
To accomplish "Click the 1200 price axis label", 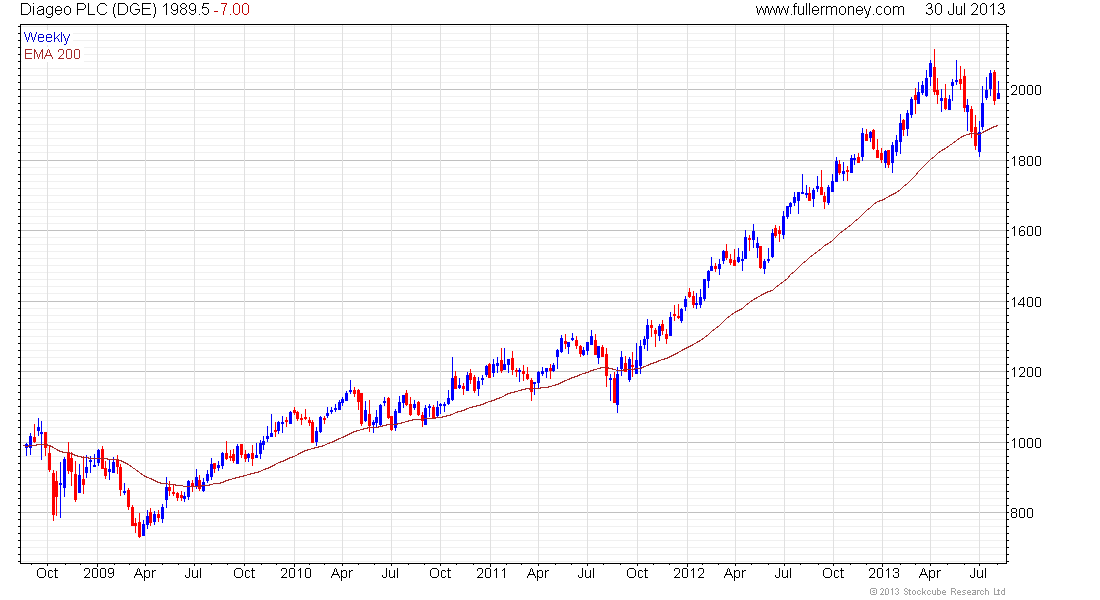I will click(x=1026, y=373).
